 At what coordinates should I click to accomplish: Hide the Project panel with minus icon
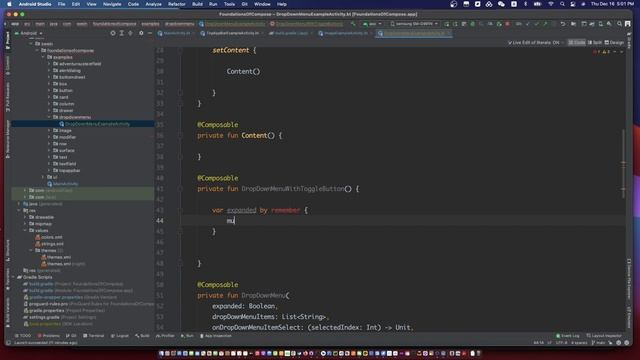(150, 33)
